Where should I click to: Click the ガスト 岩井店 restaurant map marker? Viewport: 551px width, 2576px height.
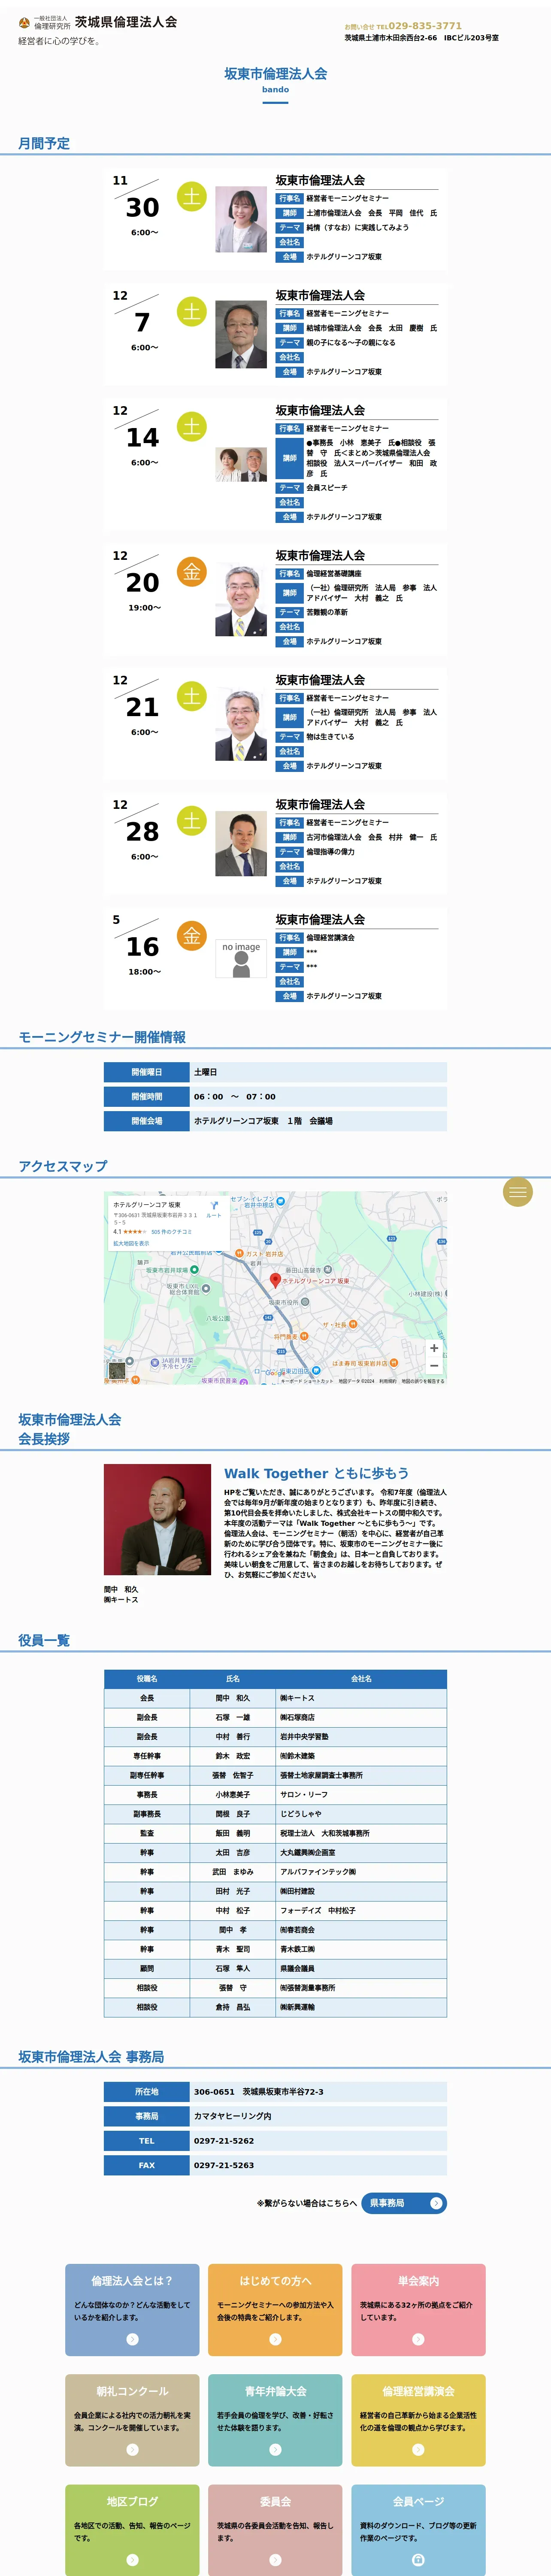point(240,1253)
